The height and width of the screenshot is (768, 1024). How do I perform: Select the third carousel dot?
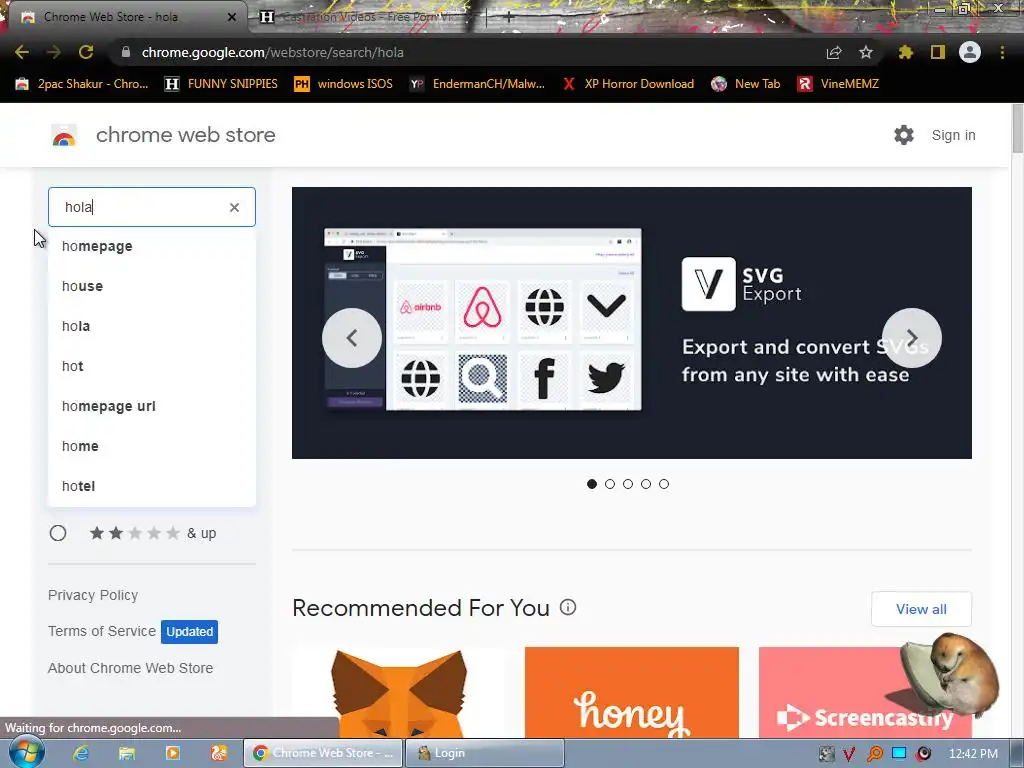click(x=628, y=484)
